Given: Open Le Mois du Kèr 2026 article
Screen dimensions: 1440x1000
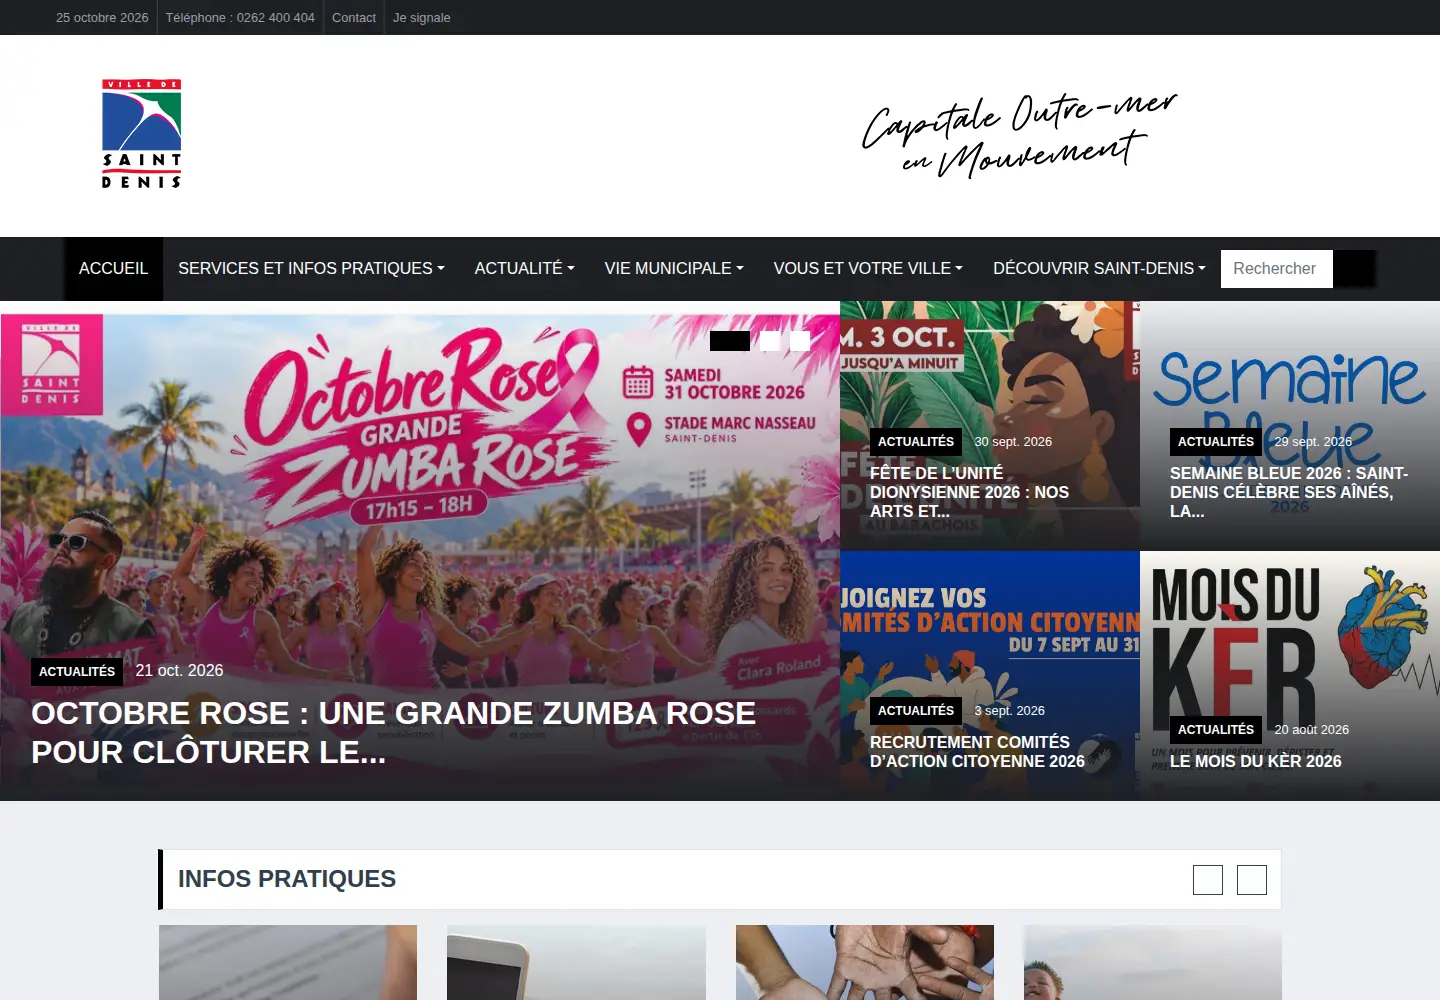Looking at the screenshot, I should click(x=1256, y=761).
